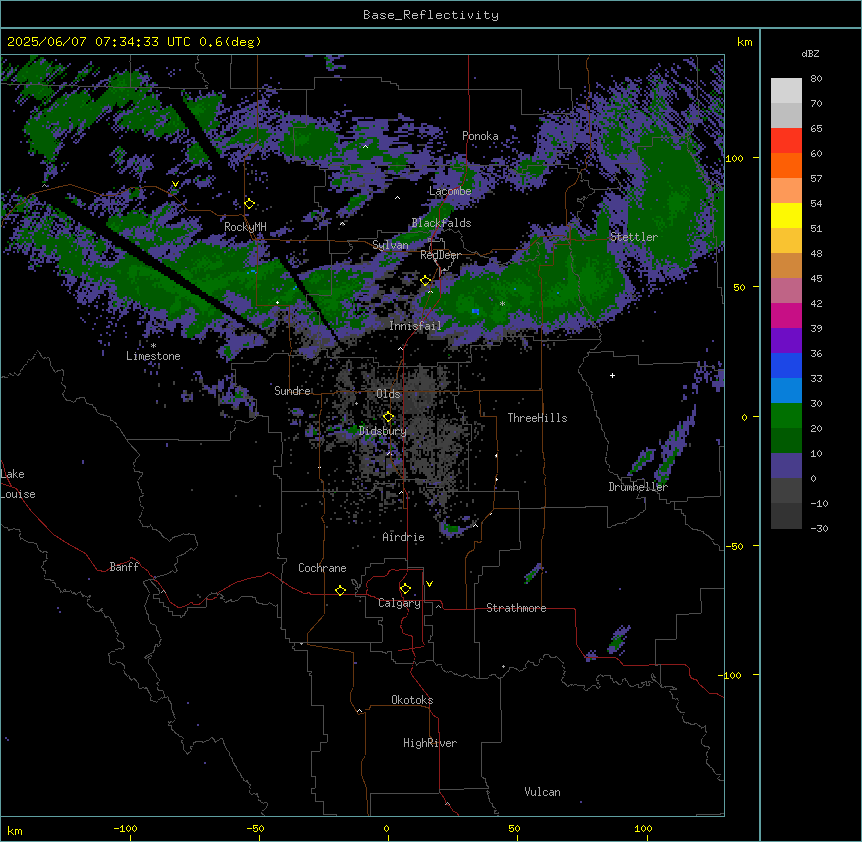Screen dimensions: 862x842
Task: Select the yellow diamond marker under Olds
Action: (x=388, y=417)
